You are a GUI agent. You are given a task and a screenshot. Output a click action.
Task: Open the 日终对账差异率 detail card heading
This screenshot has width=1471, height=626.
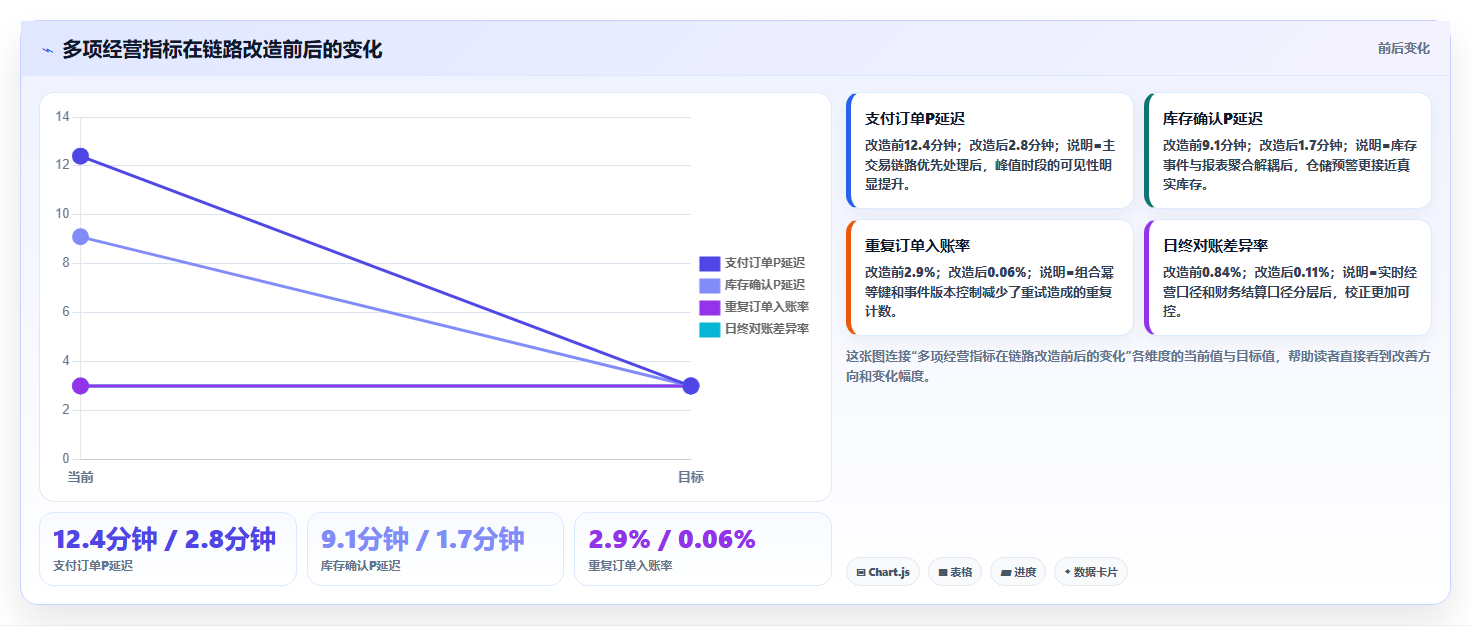point(1216,245)
